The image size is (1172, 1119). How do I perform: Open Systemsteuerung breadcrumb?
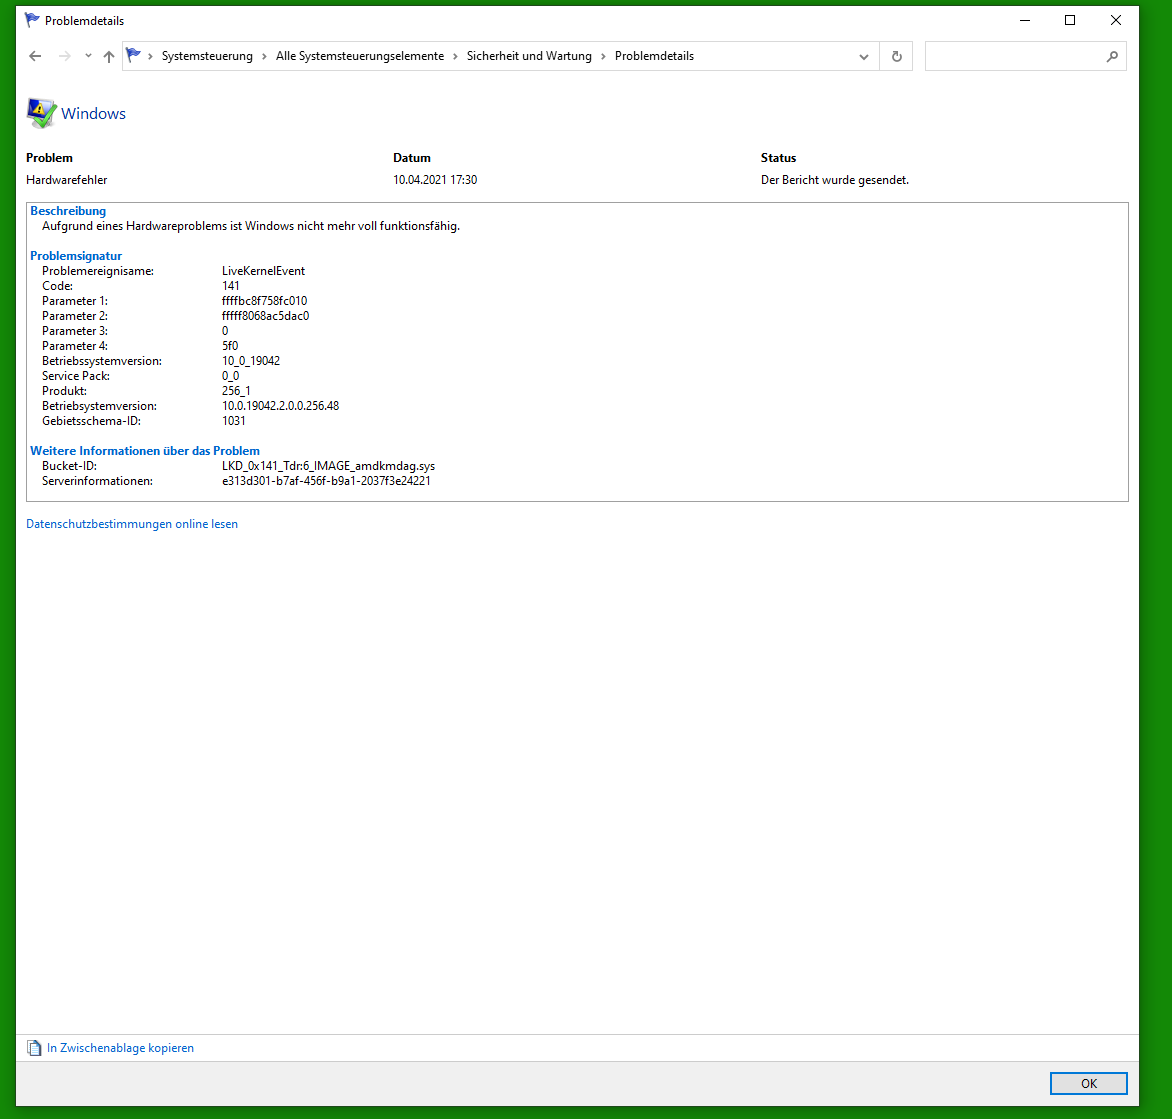tap(207, 56)
